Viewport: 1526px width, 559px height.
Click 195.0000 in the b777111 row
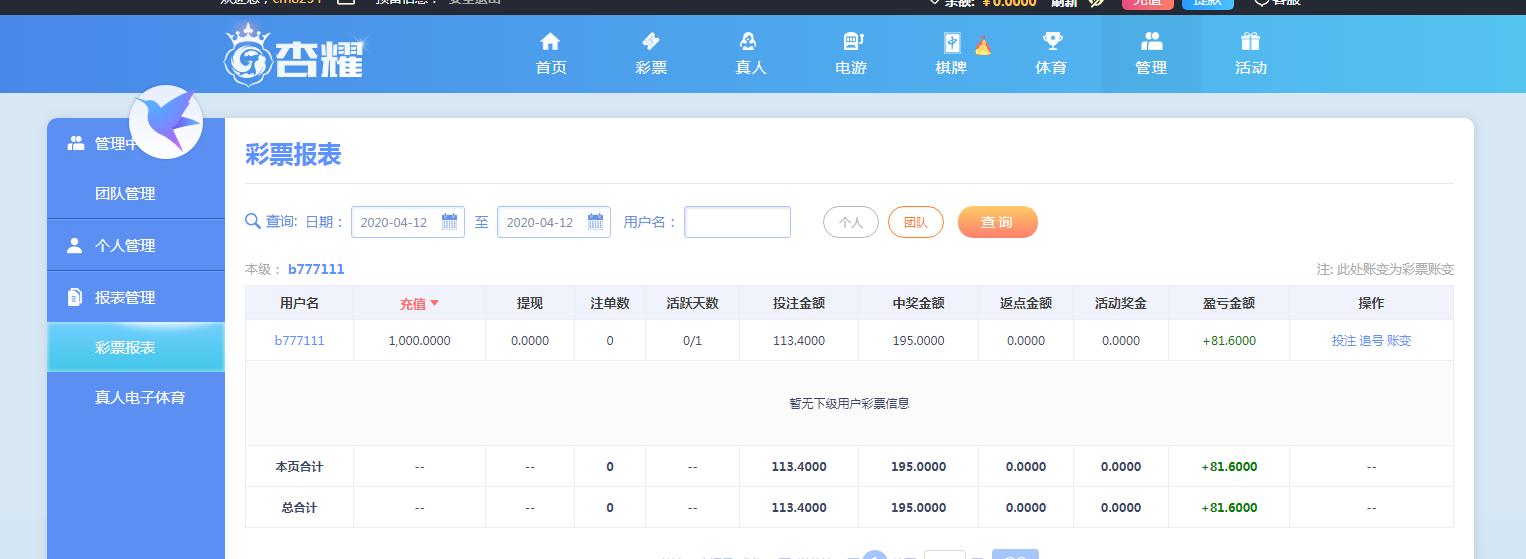(918, 341)
